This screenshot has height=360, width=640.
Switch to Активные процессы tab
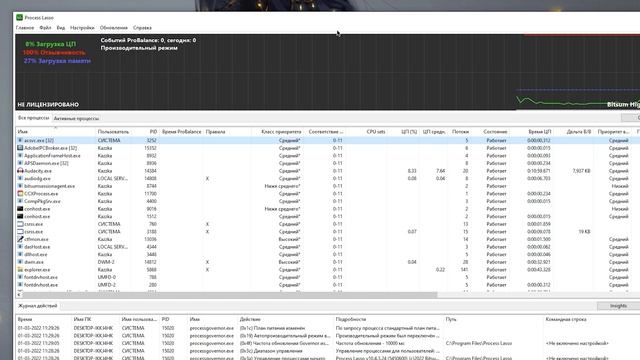click(x=76, y=118)
